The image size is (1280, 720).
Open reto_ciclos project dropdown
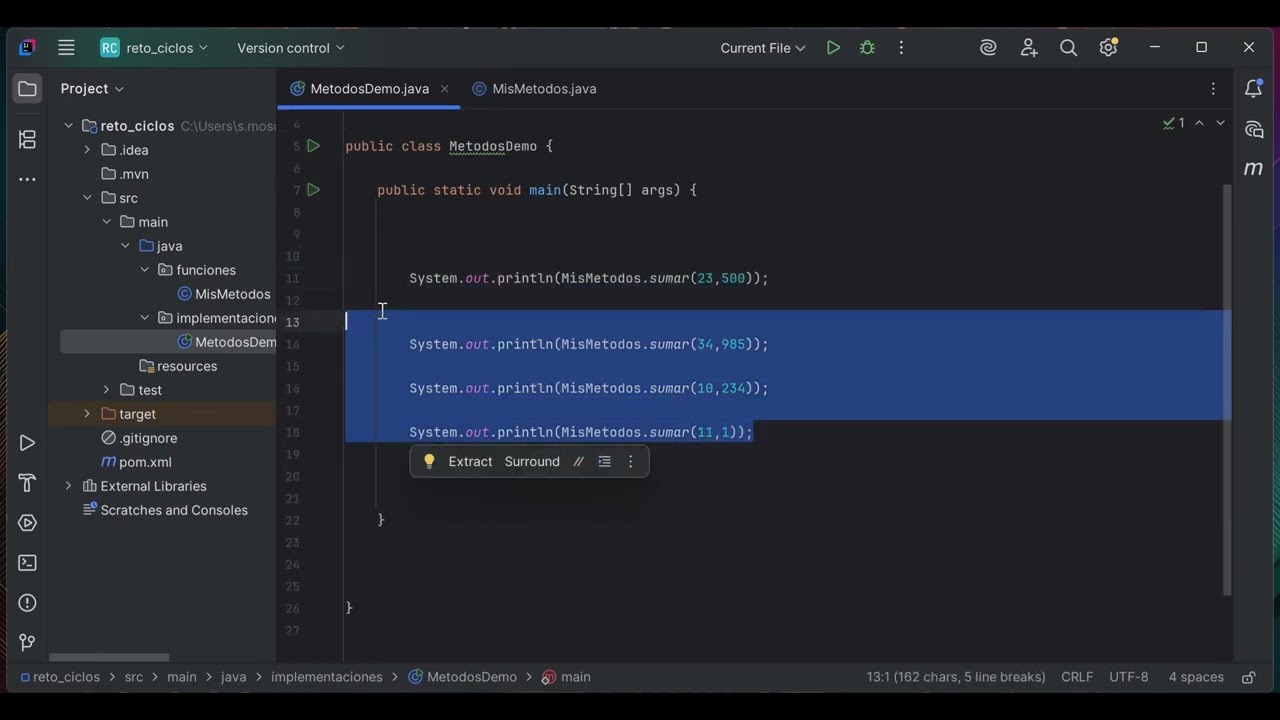click(154, 48)
